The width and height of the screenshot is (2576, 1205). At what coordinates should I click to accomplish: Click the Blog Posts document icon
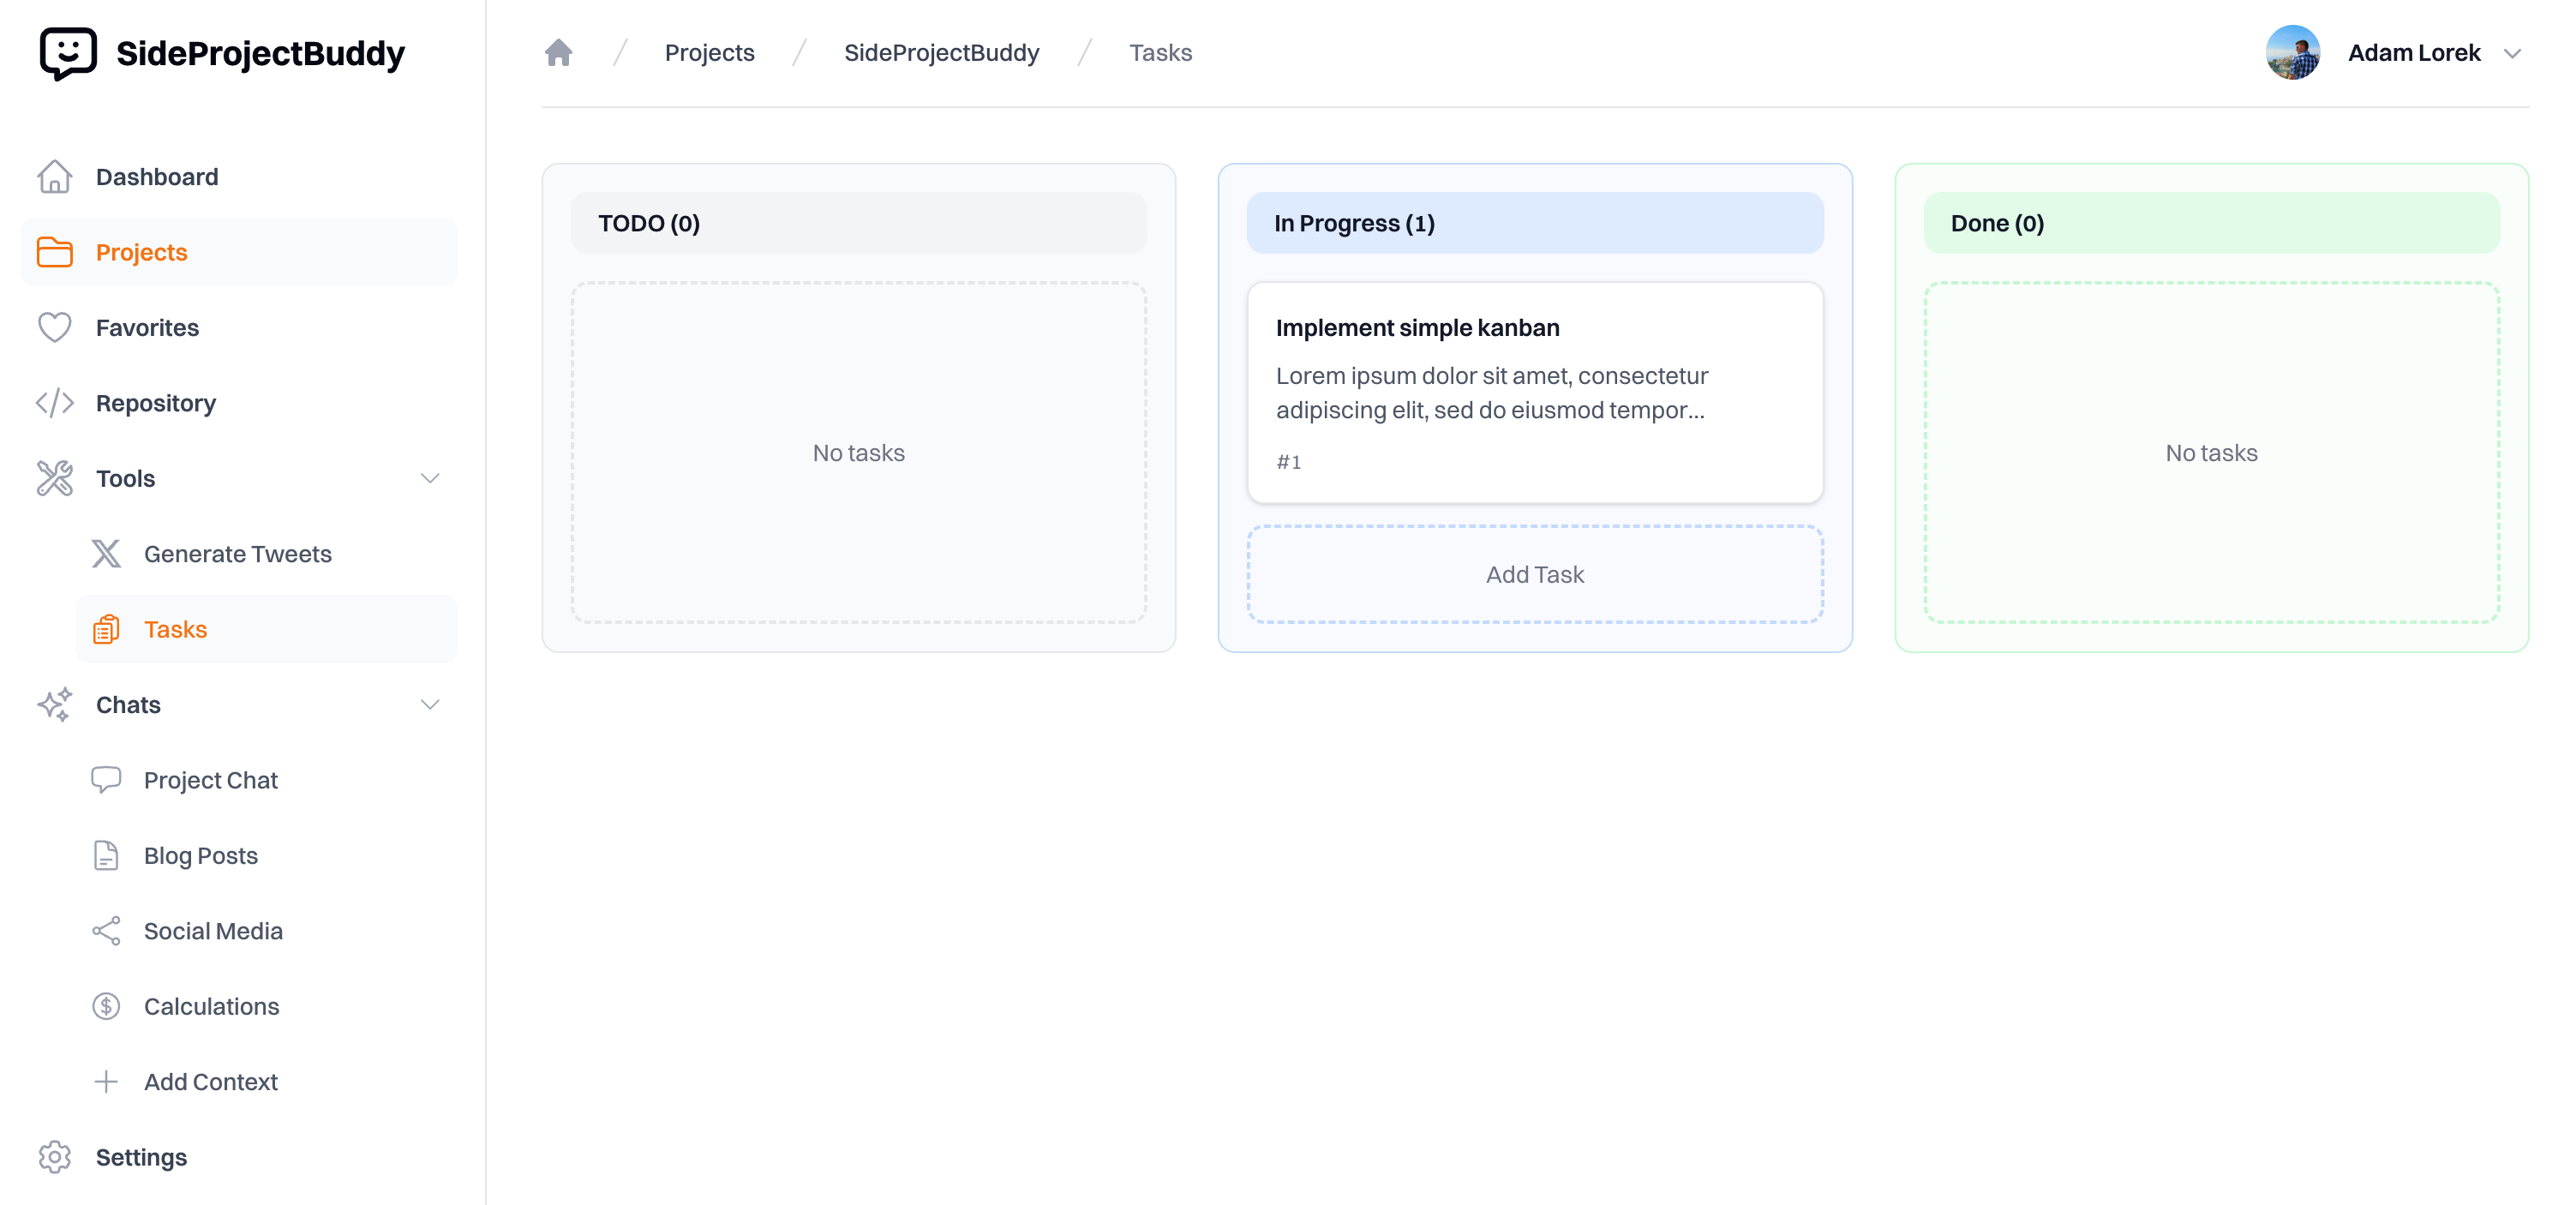[x=106, y=856]
